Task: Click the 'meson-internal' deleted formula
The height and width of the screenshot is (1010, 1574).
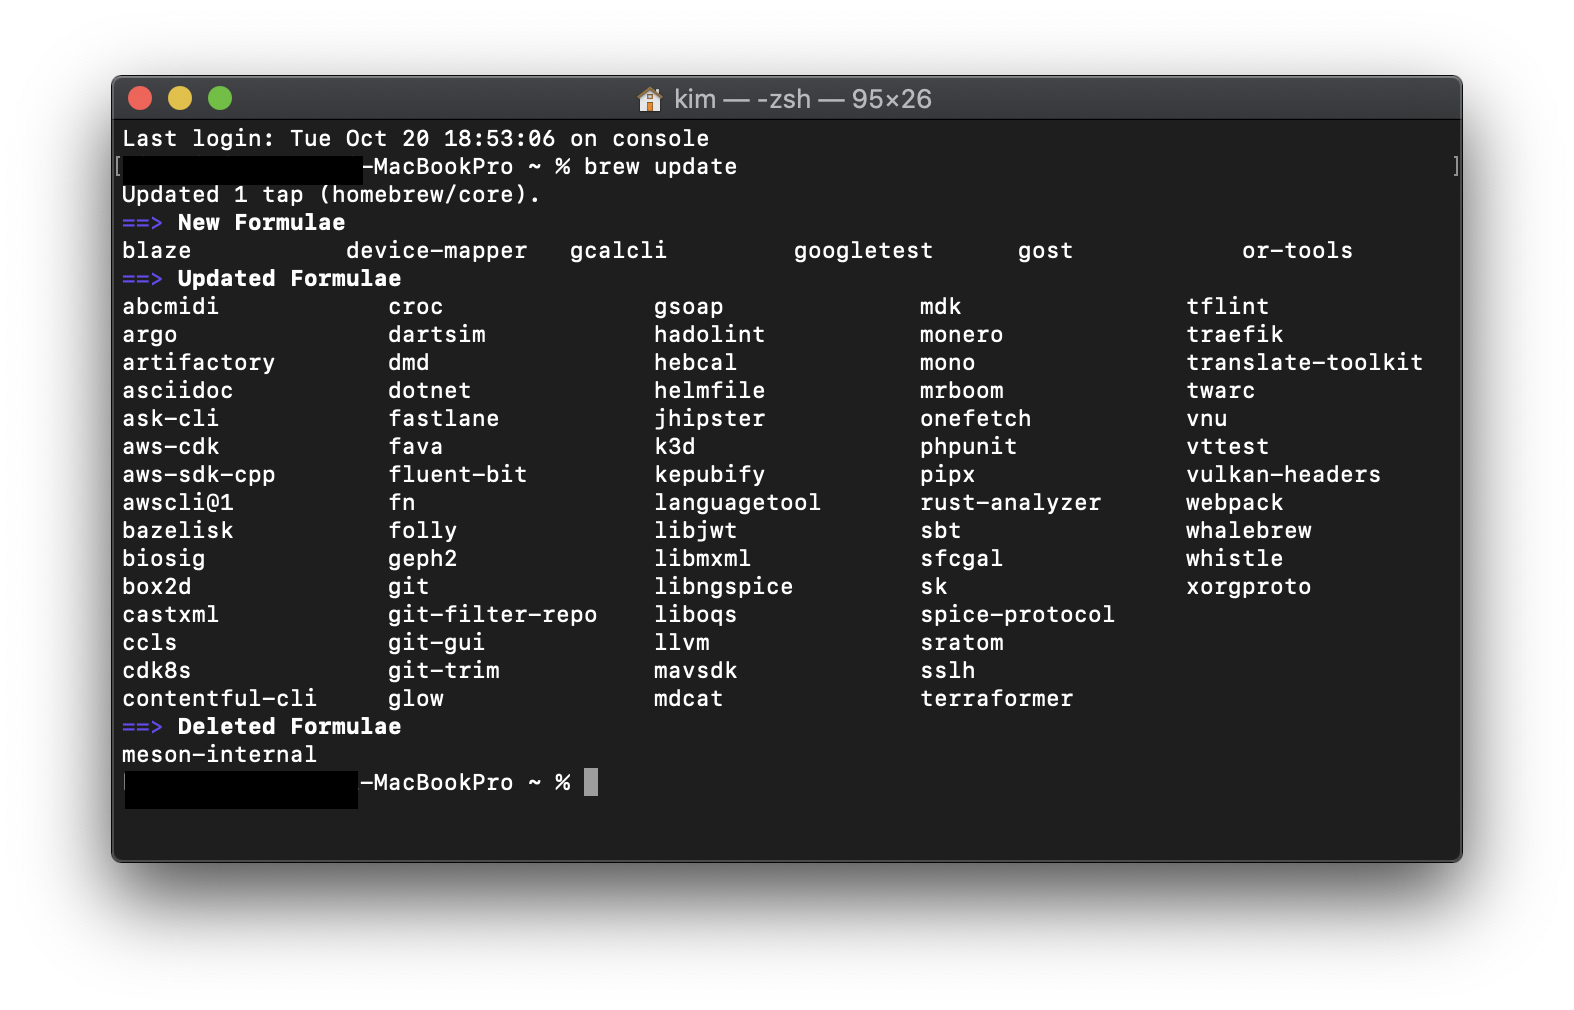Action: click(x=219, y=755)
